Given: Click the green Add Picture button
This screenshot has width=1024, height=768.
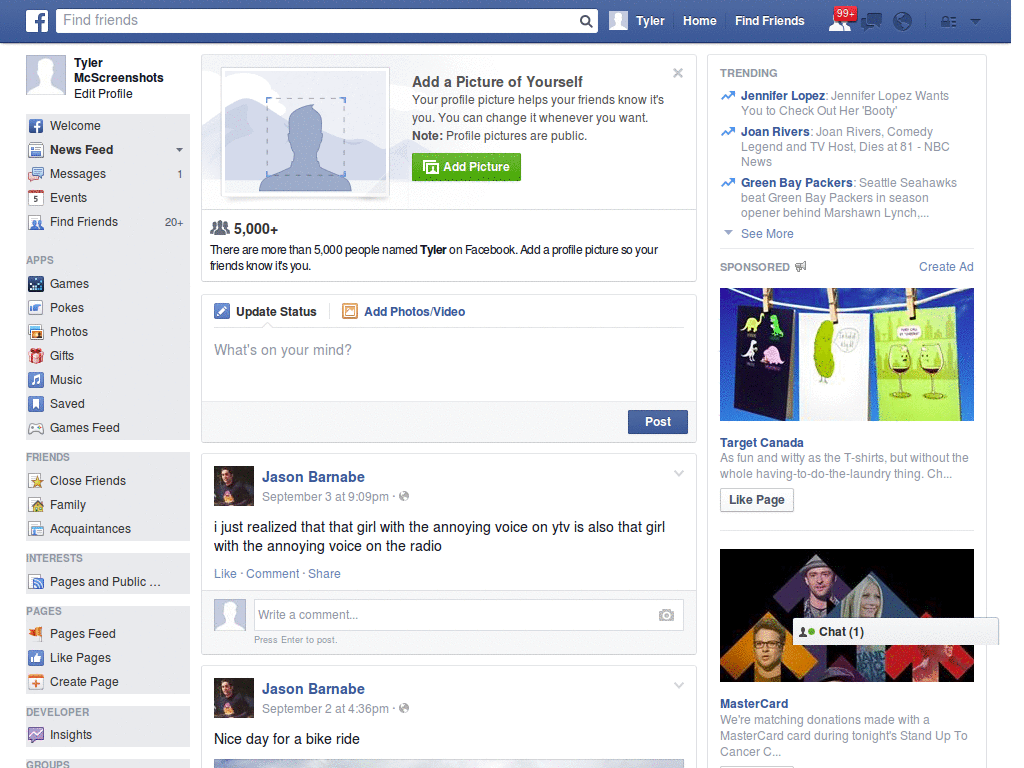Looking at the screenshot, I should click(466, 167).
